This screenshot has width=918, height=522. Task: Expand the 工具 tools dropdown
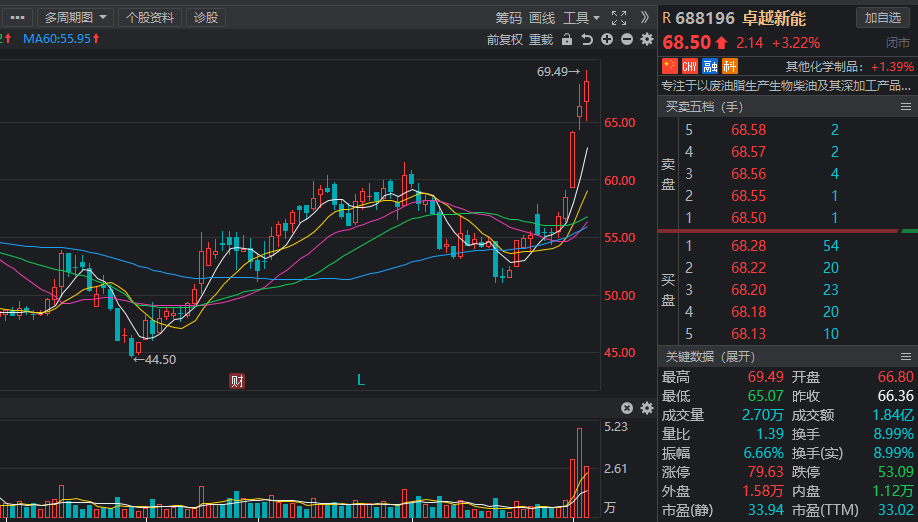581,18
